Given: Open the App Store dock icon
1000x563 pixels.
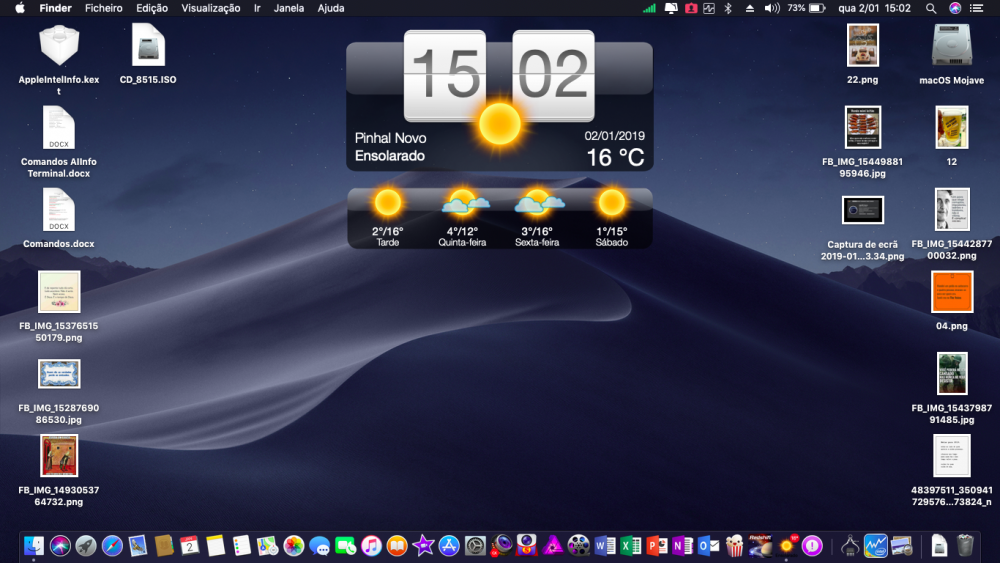Looking at the screenshot, I should click(x=449, y=546).
